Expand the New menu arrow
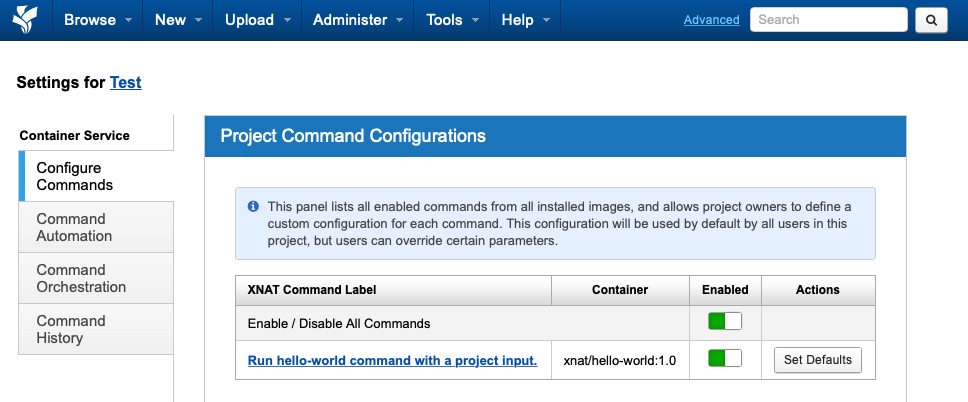Viewport: 968px width, 402px height. pyautogui.click(x=198, y=20)
